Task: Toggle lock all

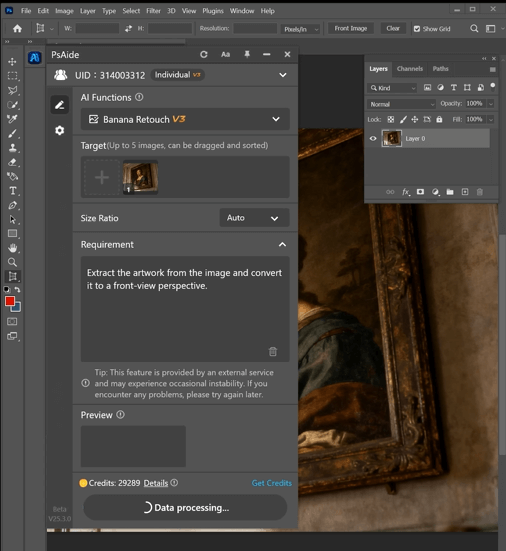Action: click(x=439, y=119)
